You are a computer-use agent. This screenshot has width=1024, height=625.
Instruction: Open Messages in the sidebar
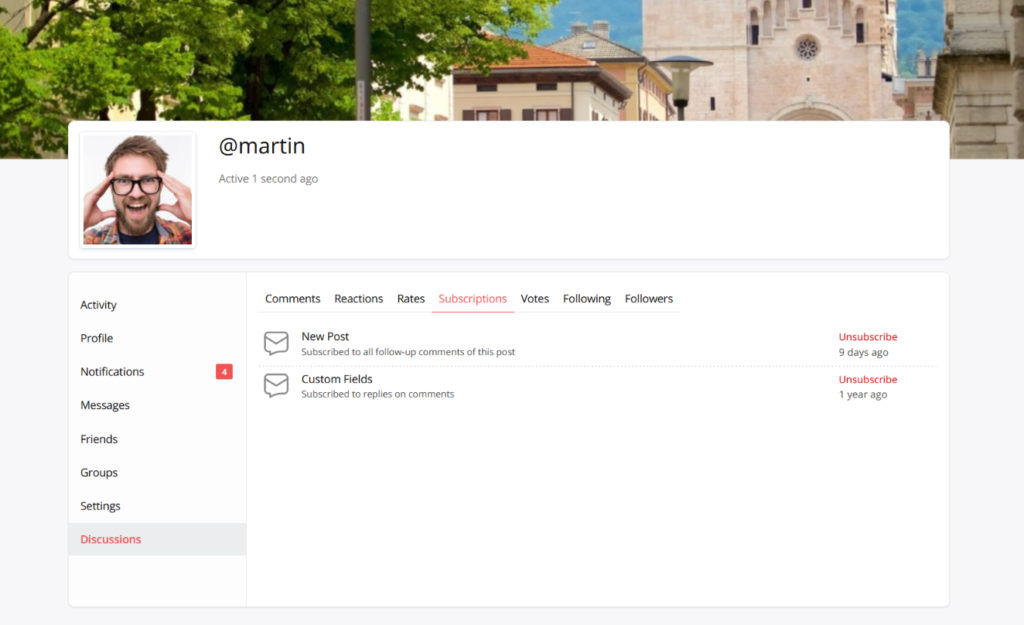105,406
